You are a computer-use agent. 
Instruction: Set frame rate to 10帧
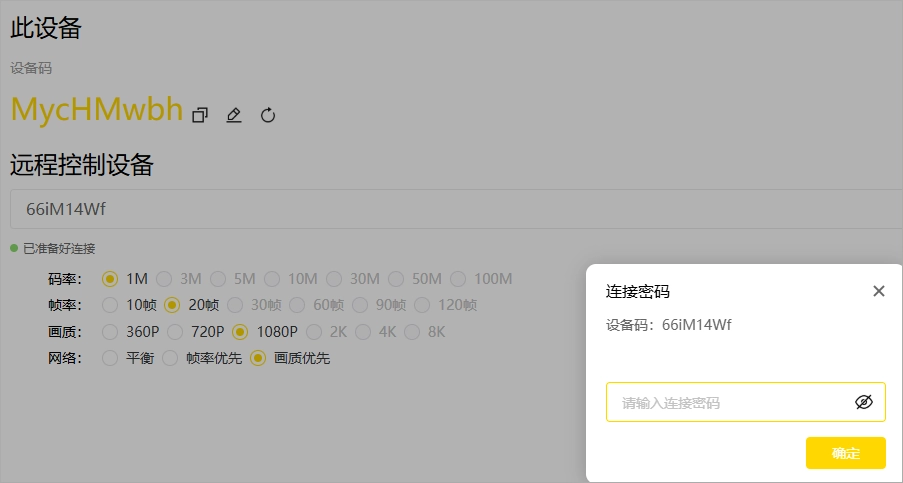tap(110, 305)
